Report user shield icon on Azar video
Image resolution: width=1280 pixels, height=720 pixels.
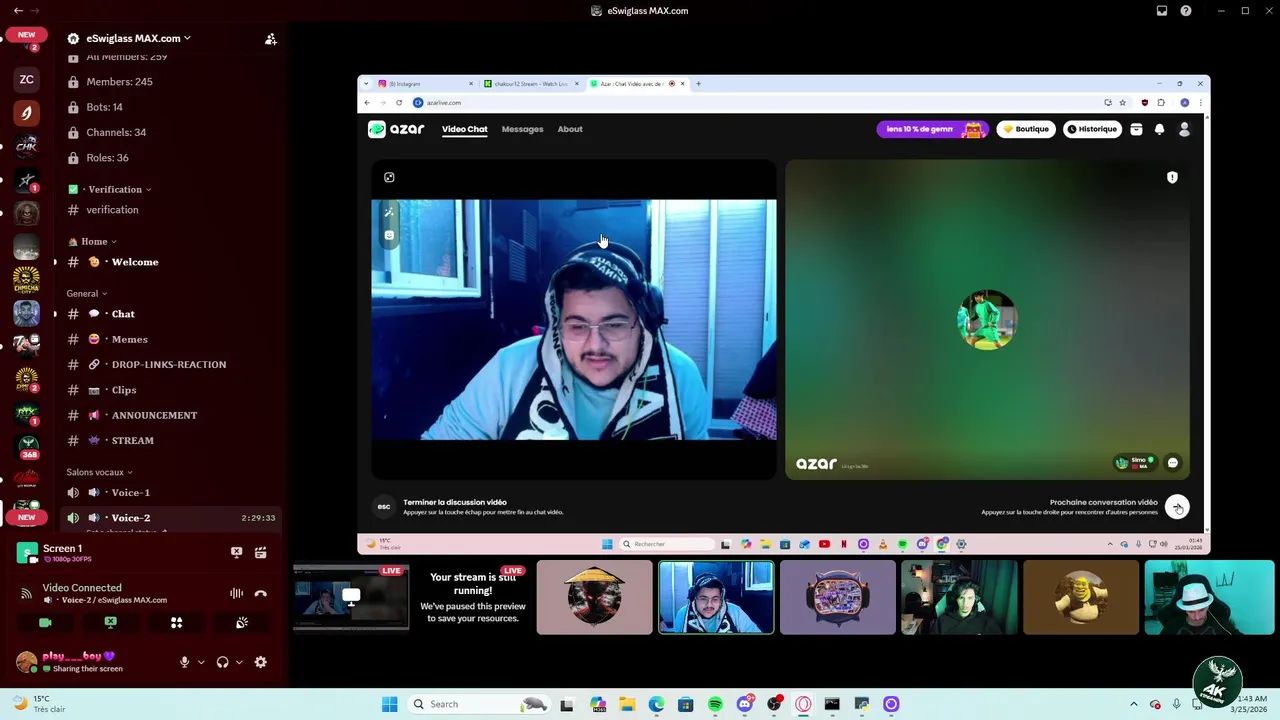point(1172,177)
